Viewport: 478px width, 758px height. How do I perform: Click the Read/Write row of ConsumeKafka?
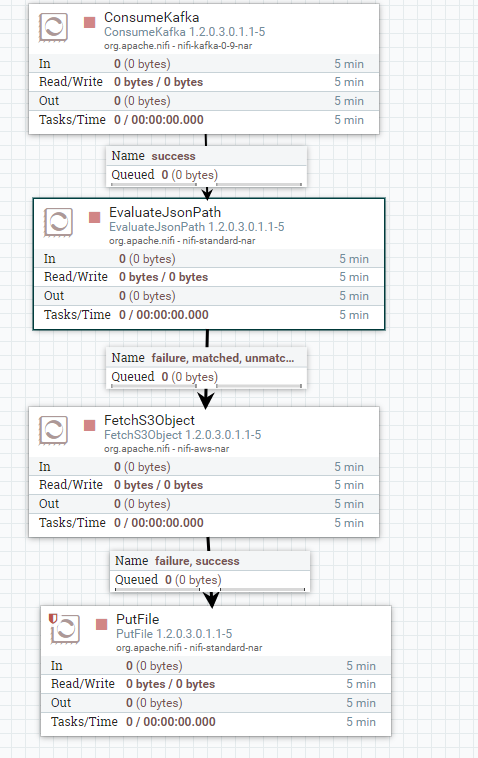[x=204, y=82]
